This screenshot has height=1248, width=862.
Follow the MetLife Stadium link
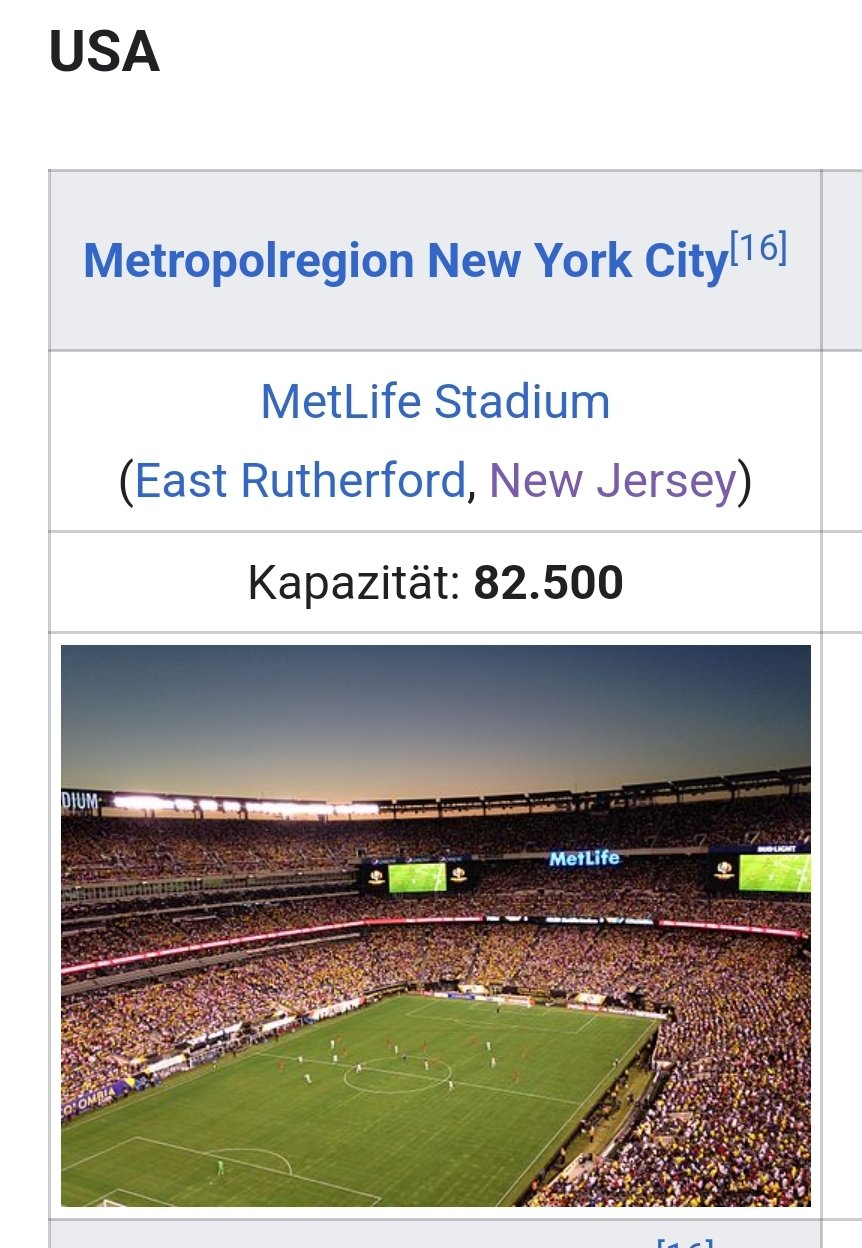tap(435, 402)
